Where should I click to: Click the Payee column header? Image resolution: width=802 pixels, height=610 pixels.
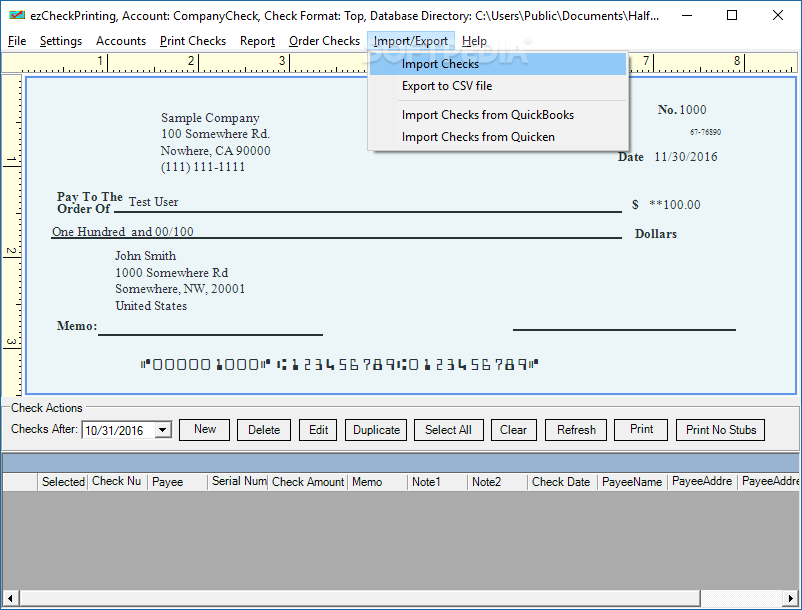[x=177, y=482]
